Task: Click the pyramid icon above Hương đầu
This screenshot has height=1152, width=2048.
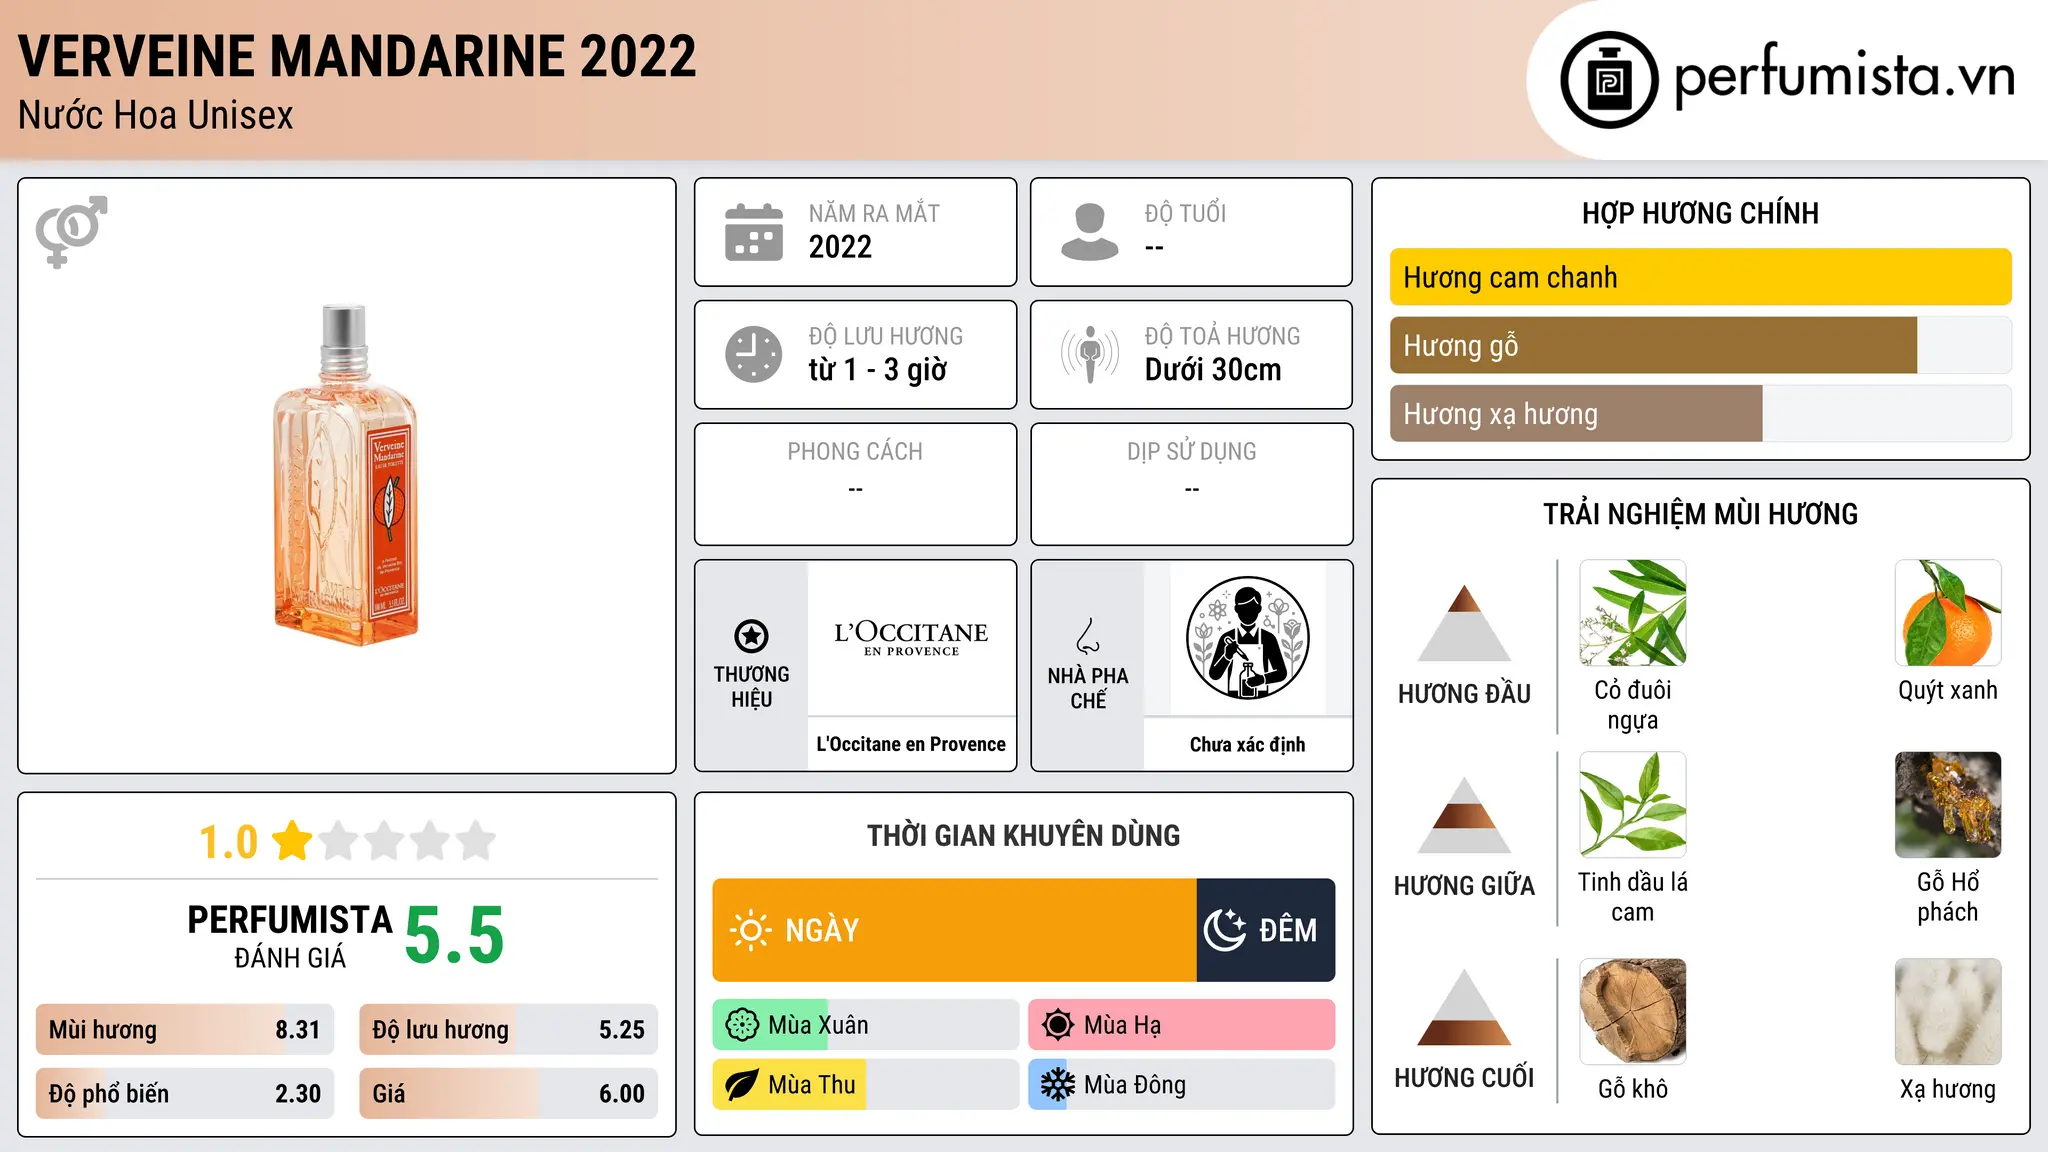Action: pyautogui.click(x=1464, y=623)
